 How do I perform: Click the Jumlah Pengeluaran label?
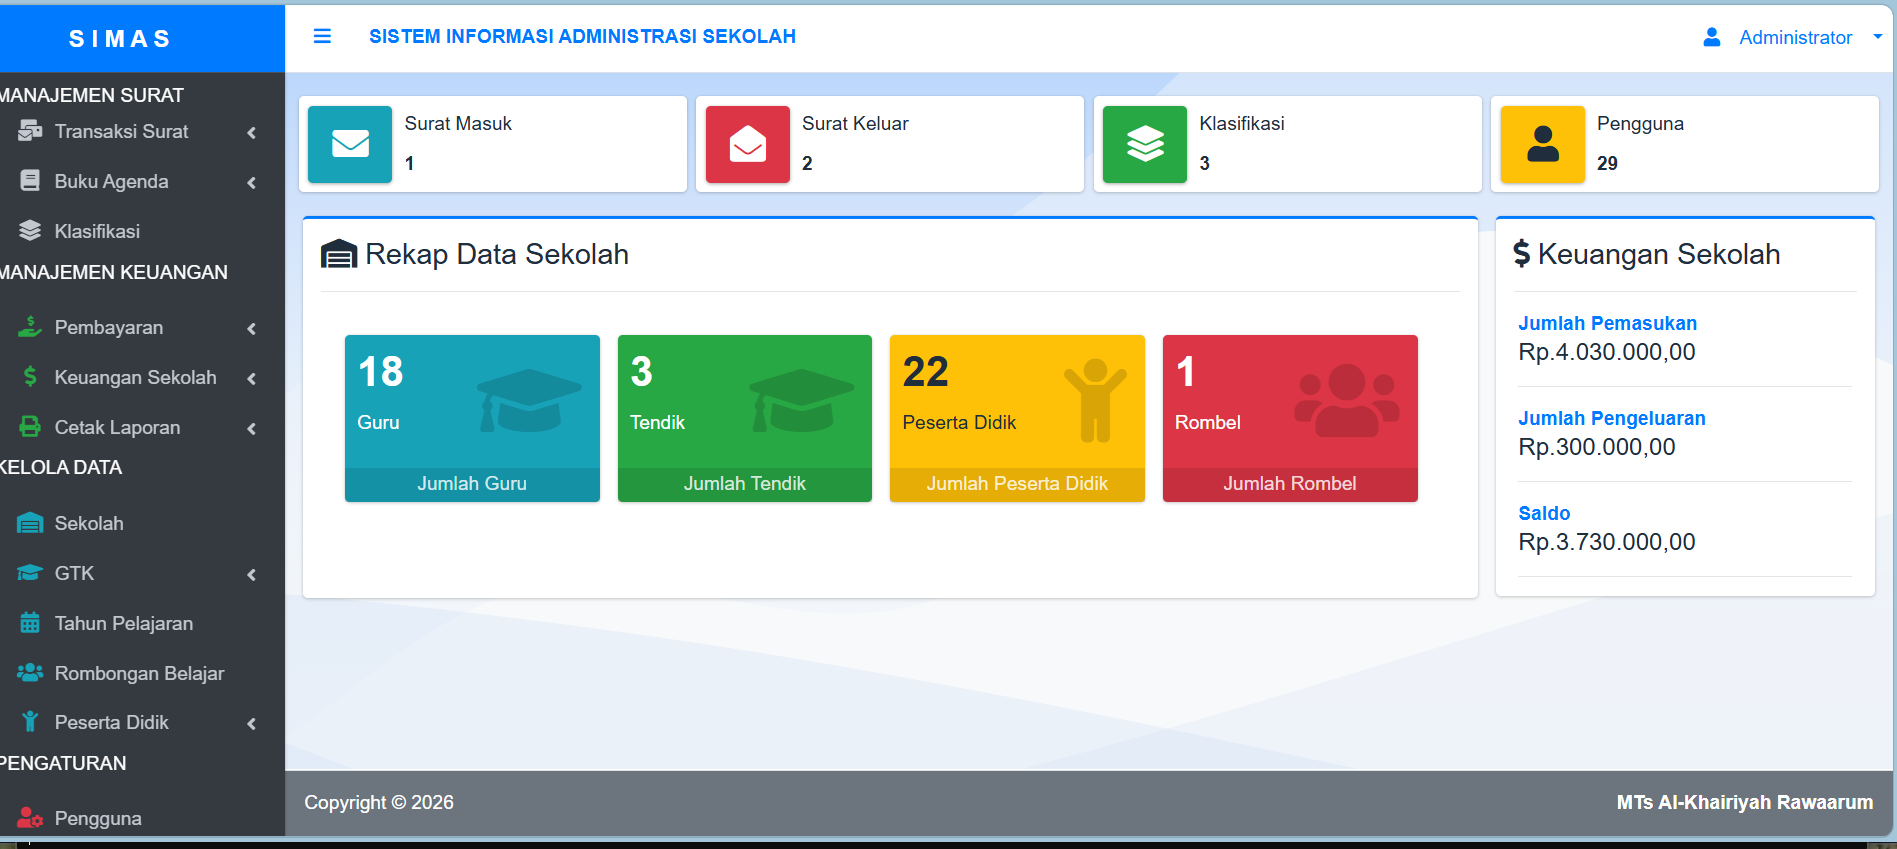click(1612, 418)
